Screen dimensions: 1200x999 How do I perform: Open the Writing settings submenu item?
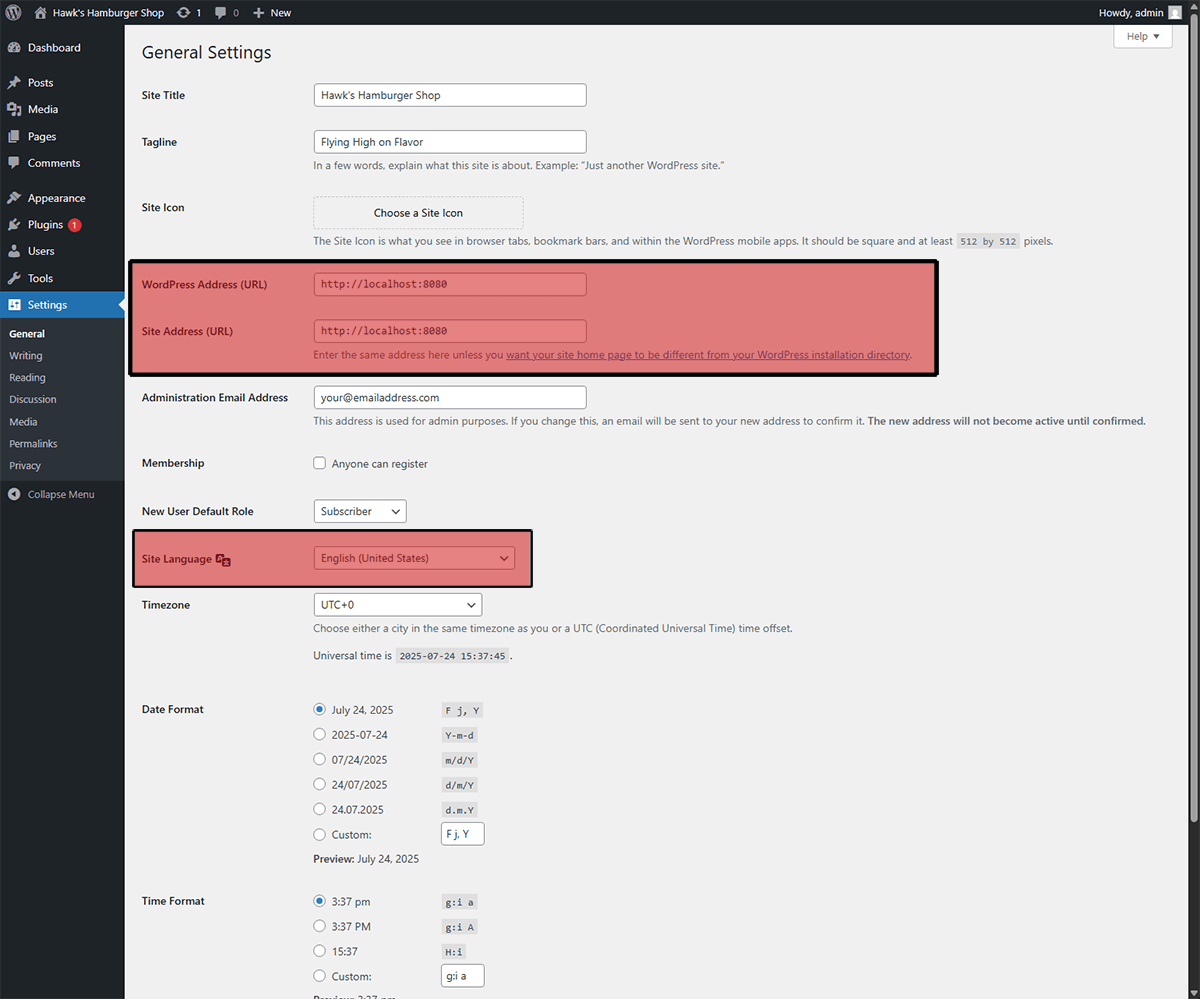[x=30, y=355]
